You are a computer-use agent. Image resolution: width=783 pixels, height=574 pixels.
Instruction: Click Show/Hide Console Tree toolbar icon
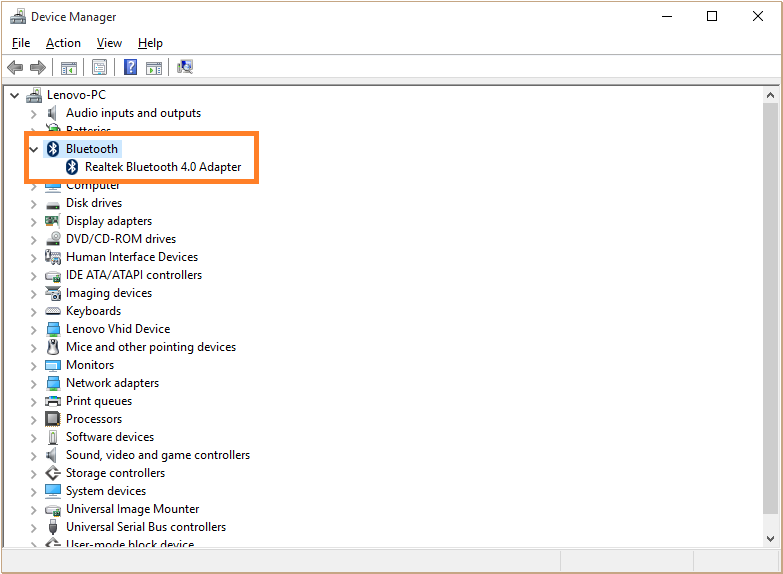tap(68, 67)
